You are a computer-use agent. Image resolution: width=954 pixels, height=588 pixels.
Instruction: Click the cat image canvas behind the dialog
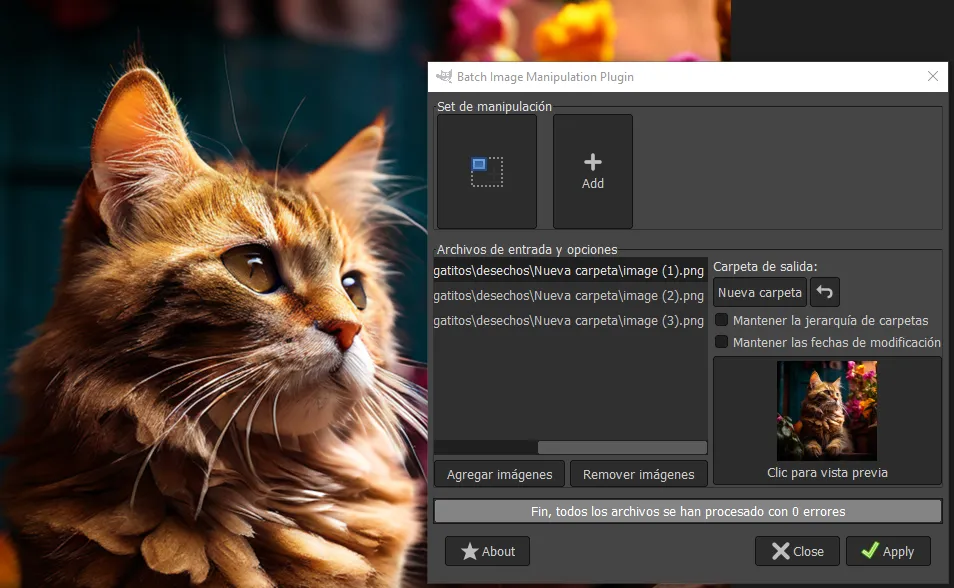click(x=200, y=300)
